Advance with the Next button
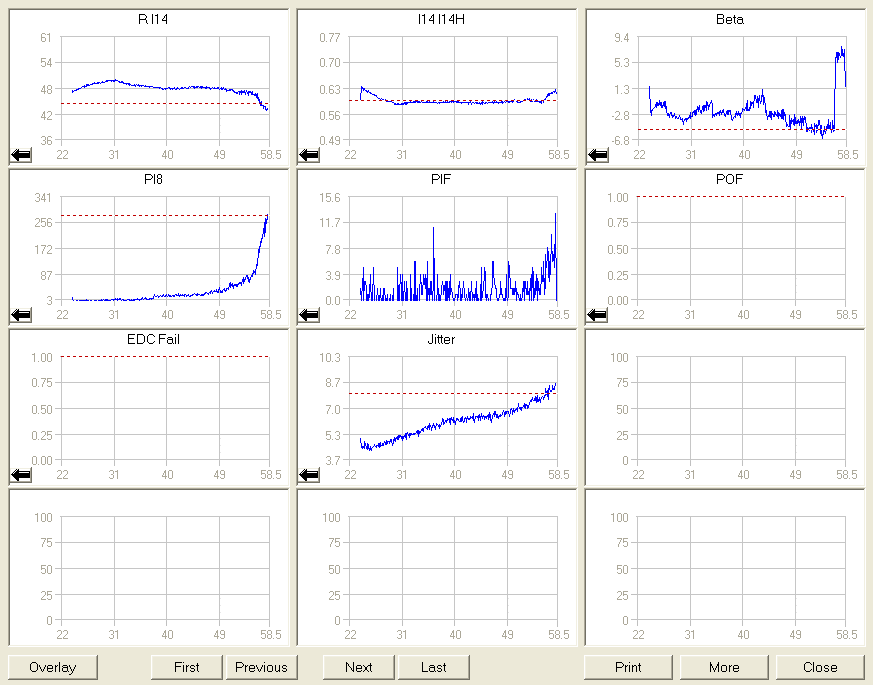The image size is (873, 685). tap(358, 667)
